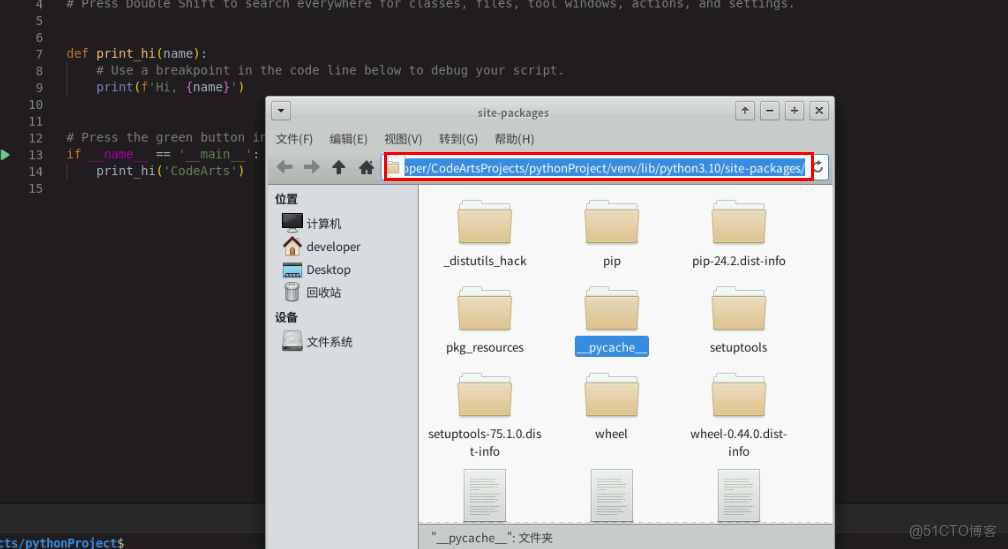1008x549 pixels.
Task: Select the setuptools folder
Action: pos(739,321)
